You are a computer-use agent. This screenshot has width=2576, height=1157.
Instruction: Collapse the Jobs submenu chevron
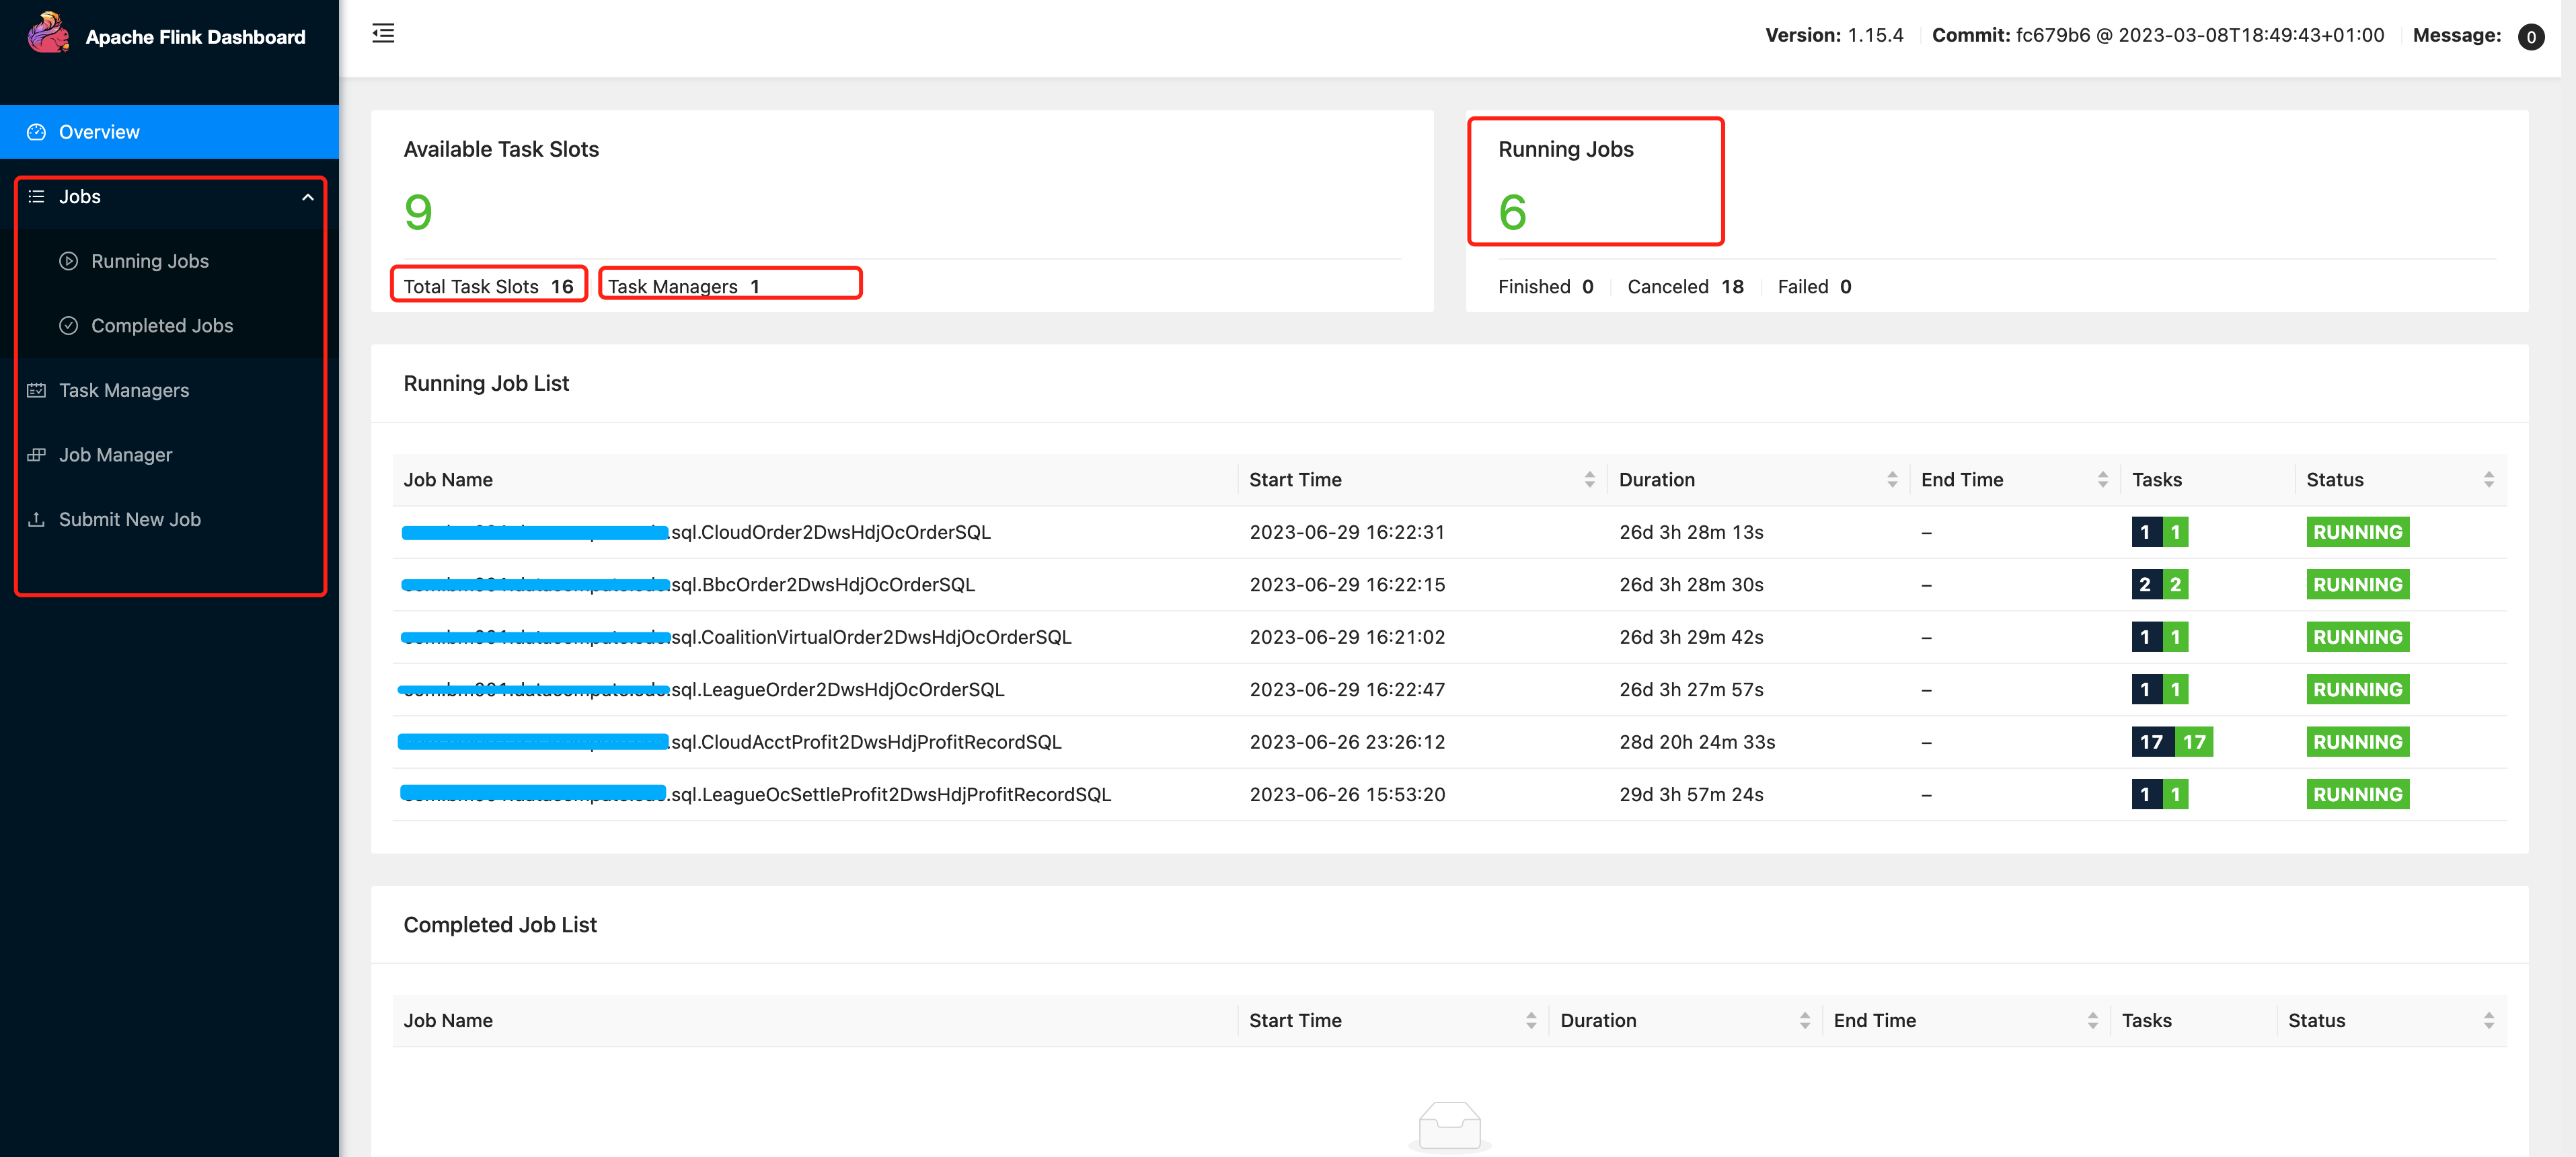click(308, 197)
